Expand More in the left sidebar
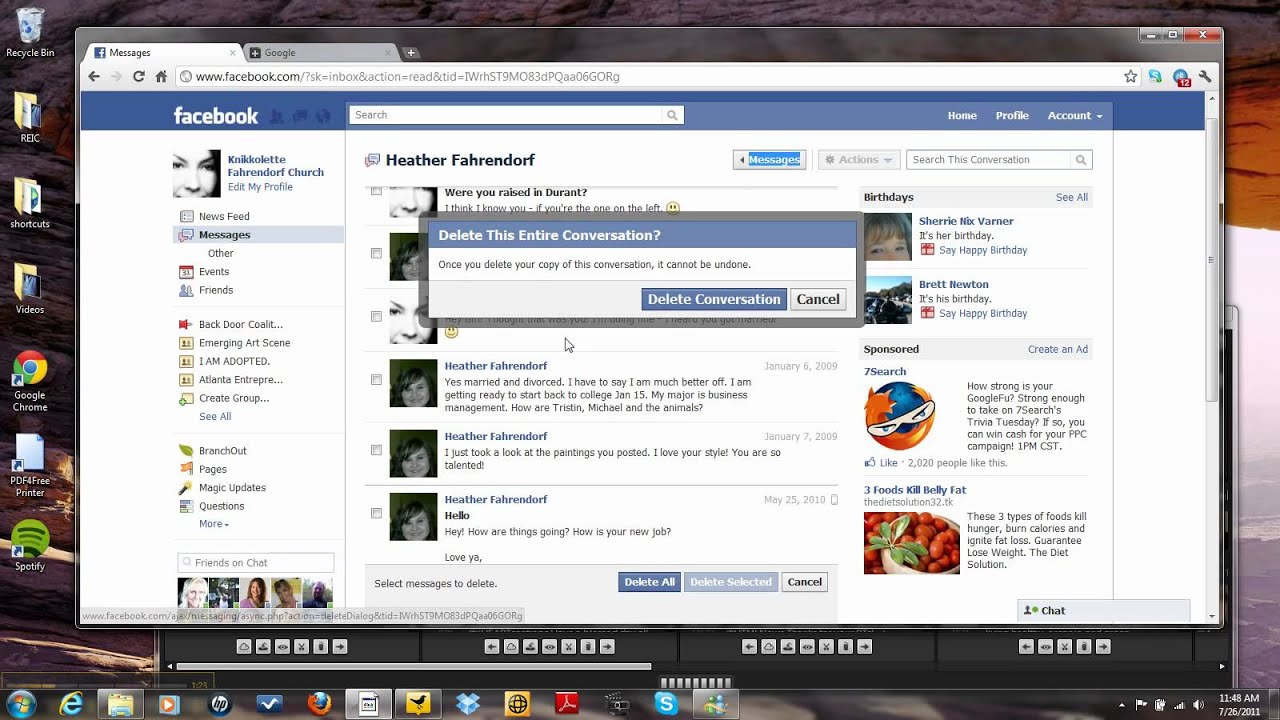The height and width of the screenshot is (720, 1280). [x=214, y=524]
